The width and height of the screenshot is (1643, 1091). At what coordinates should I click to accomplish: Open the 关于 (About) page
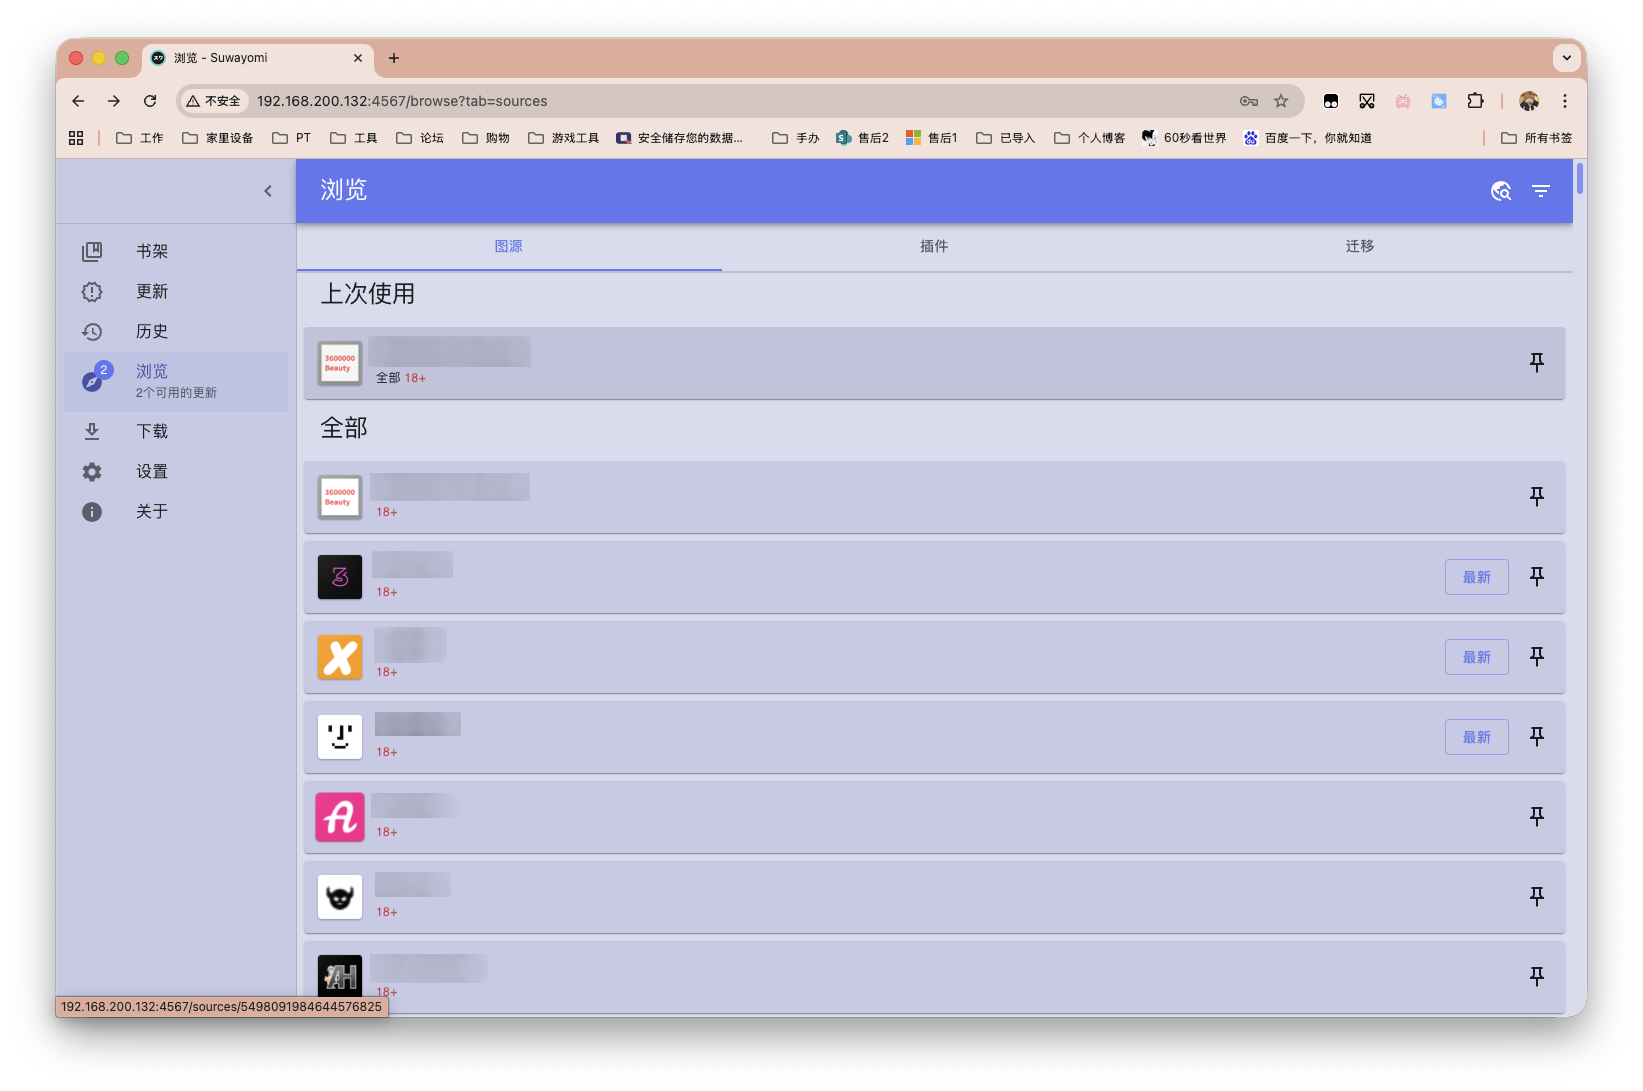point(151,511)
